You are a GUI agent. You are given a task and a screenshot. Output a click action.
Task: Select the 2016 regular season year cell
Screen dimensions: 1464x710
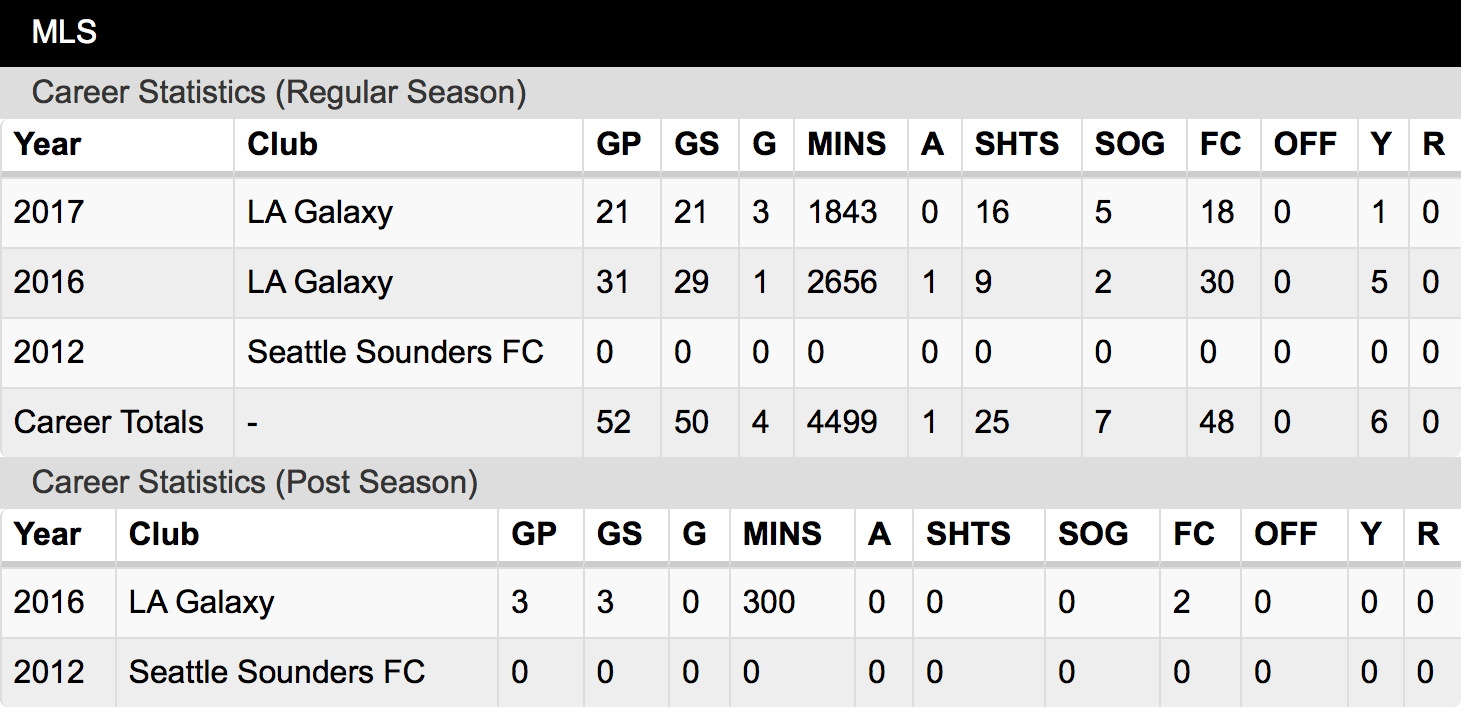click(x=49, y=282)
